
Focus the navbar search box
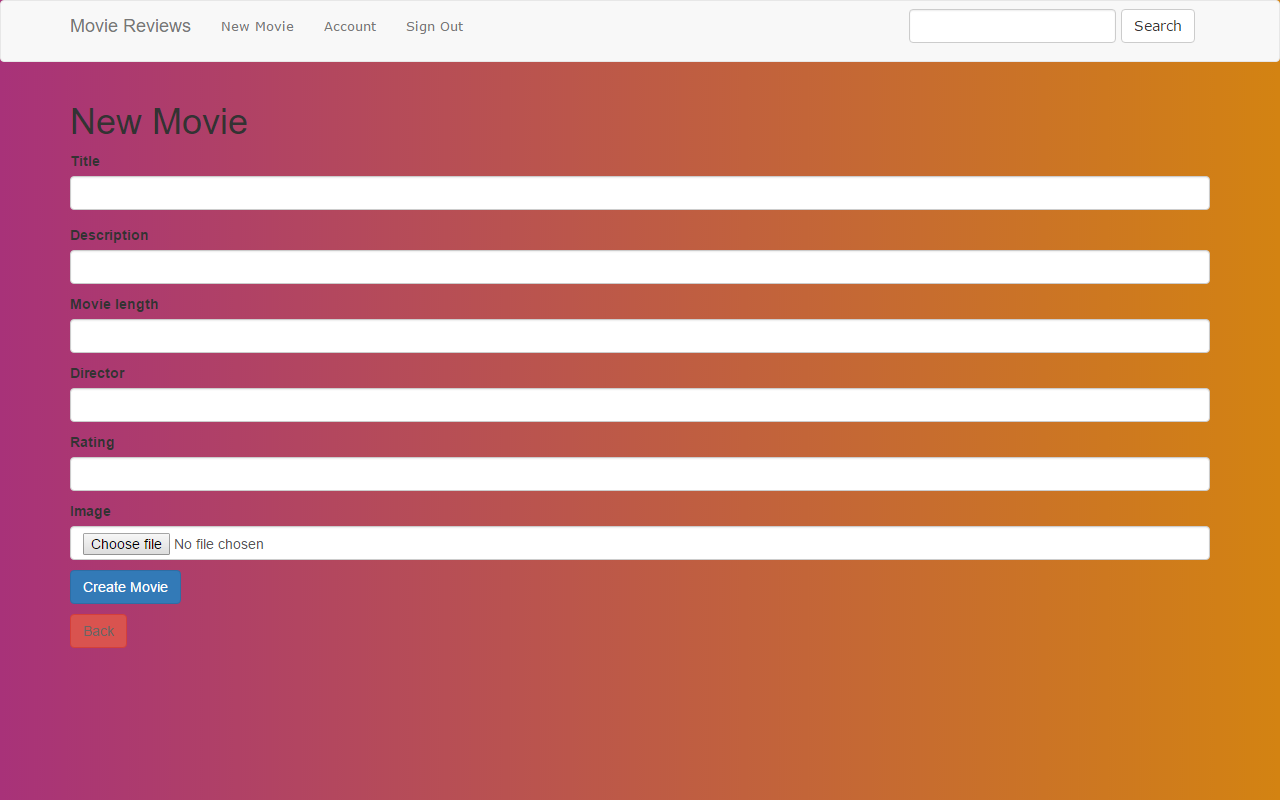coord(1012,26)
